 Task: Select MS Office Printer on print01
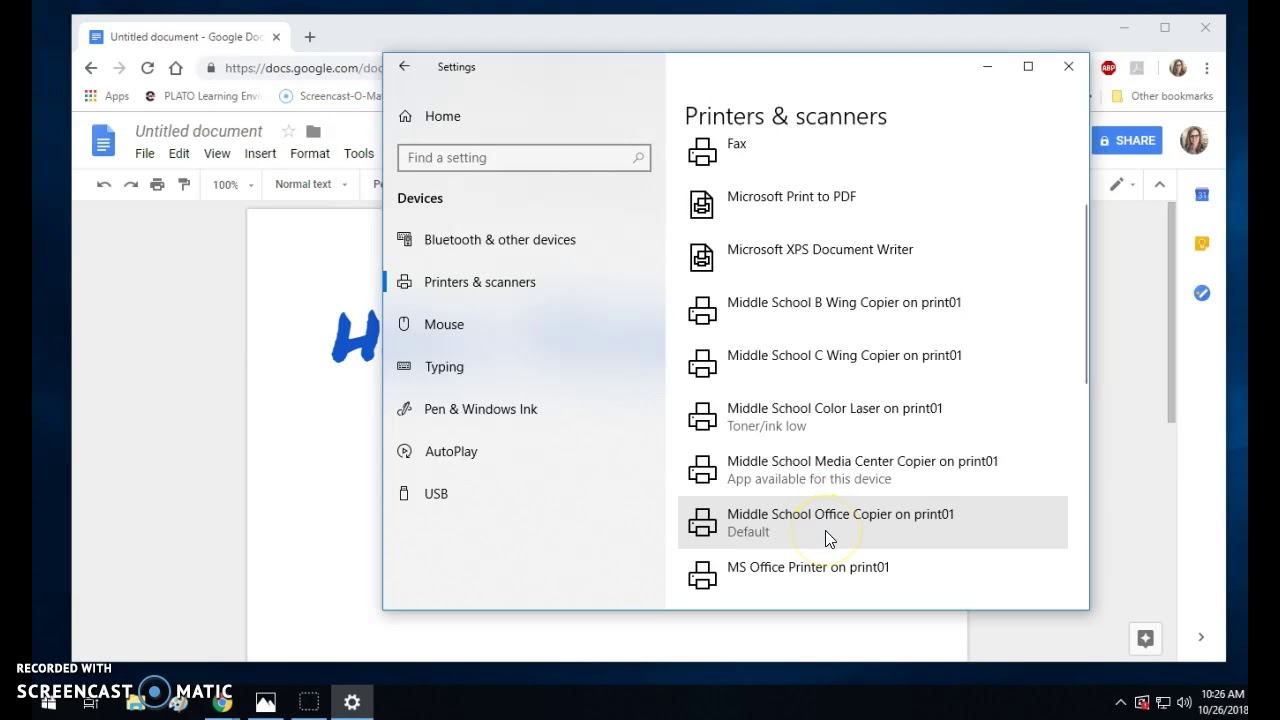pos(873,575)
